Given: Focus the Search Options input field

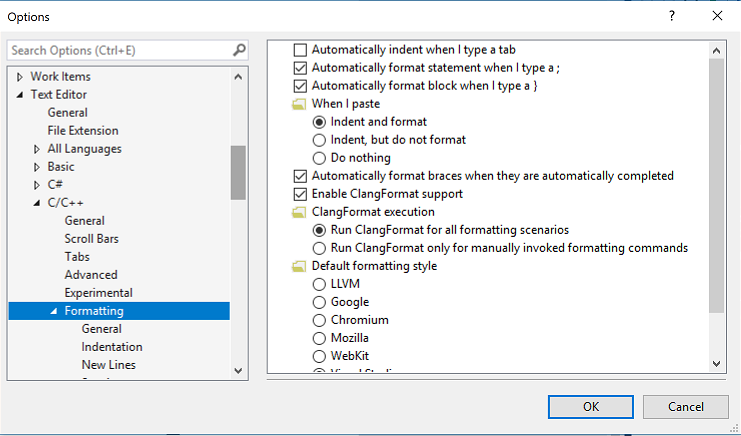Looking at the screenshot, I should [118, 50].
